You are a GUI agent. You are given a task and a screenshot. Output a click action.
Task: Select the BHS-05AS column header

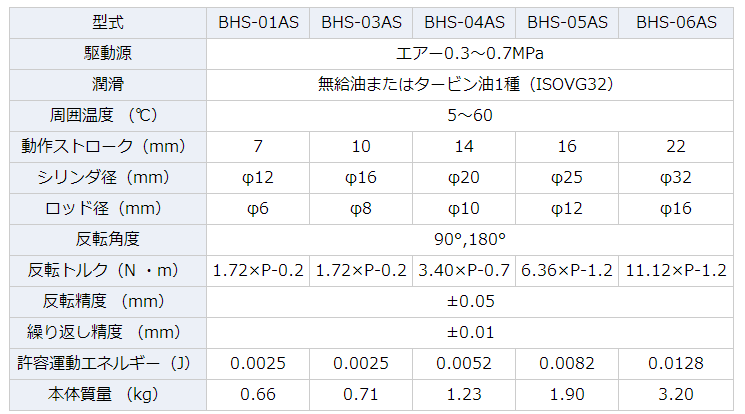[567, 23]
